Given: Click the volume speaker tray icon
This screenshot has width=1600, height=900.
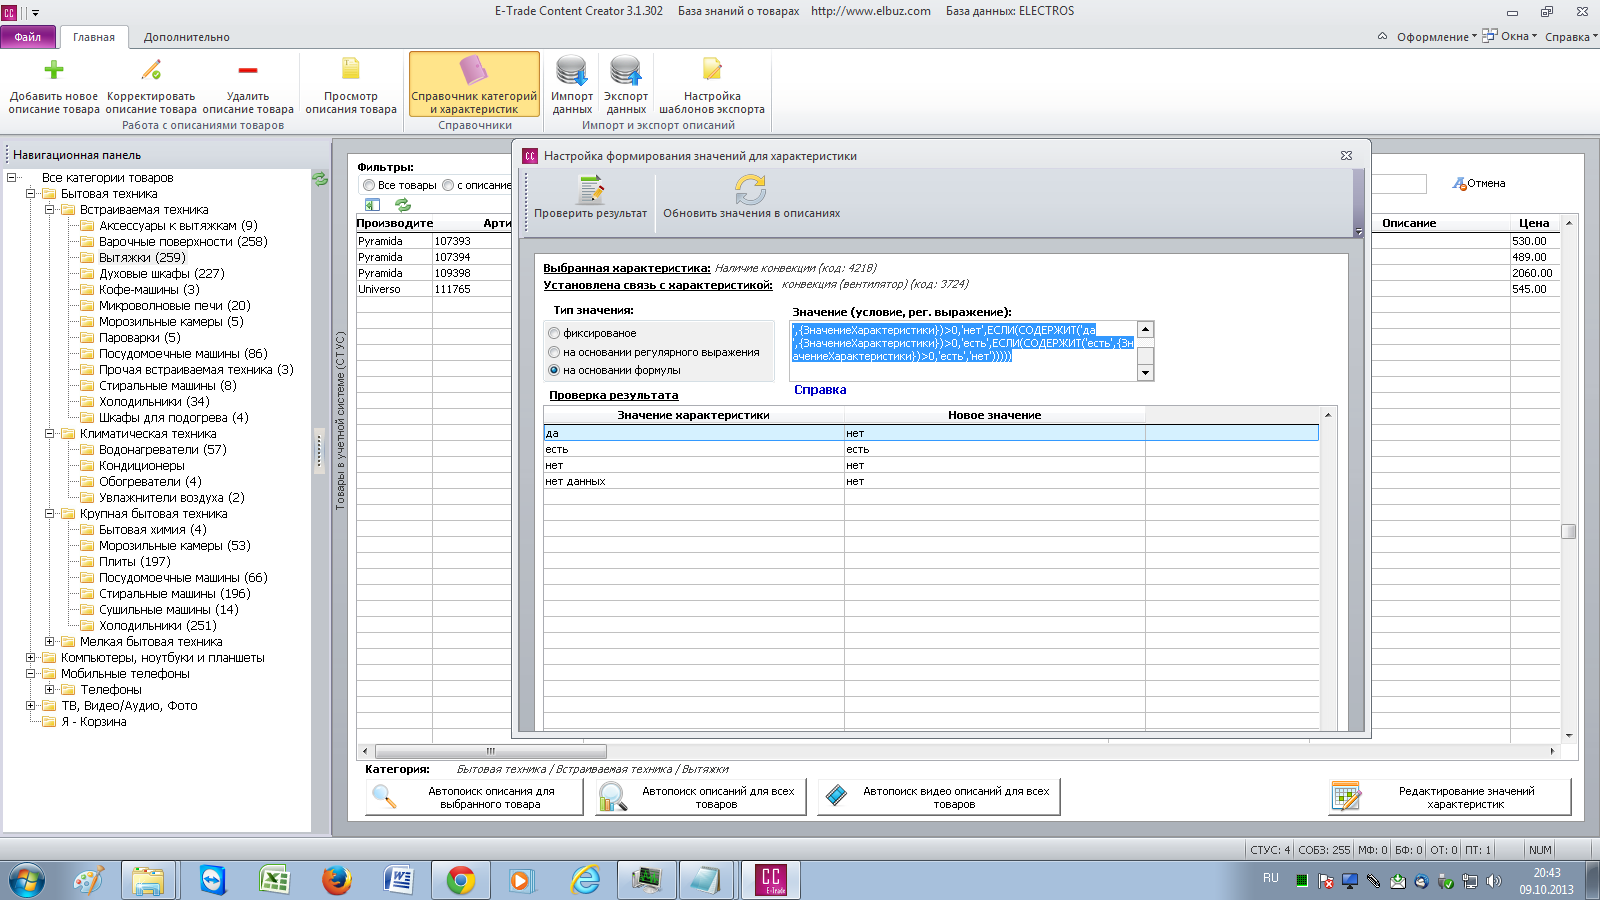Looking at the screenshot, I should coord(1494,881).
